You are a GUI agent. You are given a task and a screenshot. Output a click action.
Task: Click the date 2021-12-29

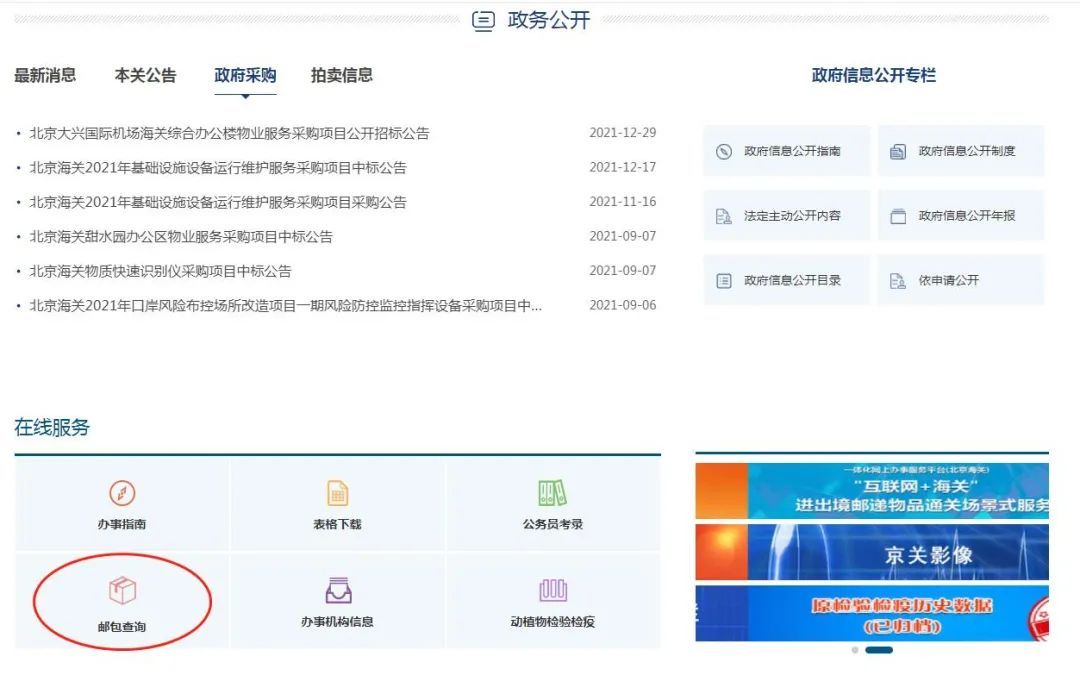coord(623,133)
